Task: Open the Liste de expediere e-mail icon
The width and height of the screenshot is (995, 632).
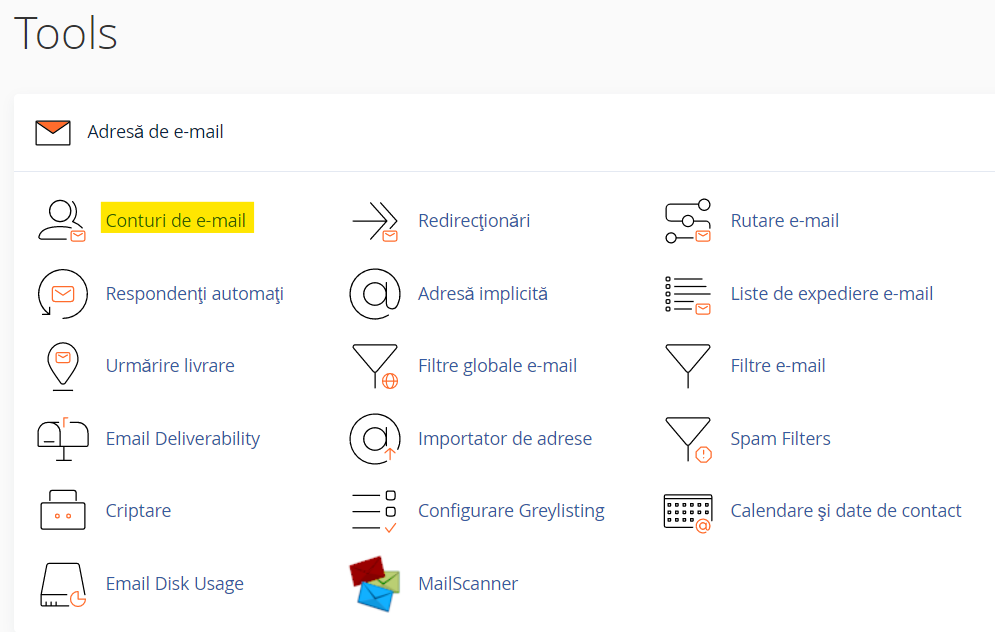Action: point(688,294)
